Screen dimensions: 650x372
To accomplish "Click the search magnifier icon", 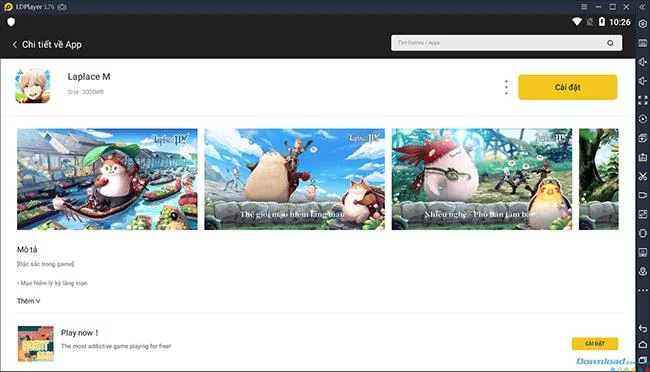I will [x=610, y=43].
